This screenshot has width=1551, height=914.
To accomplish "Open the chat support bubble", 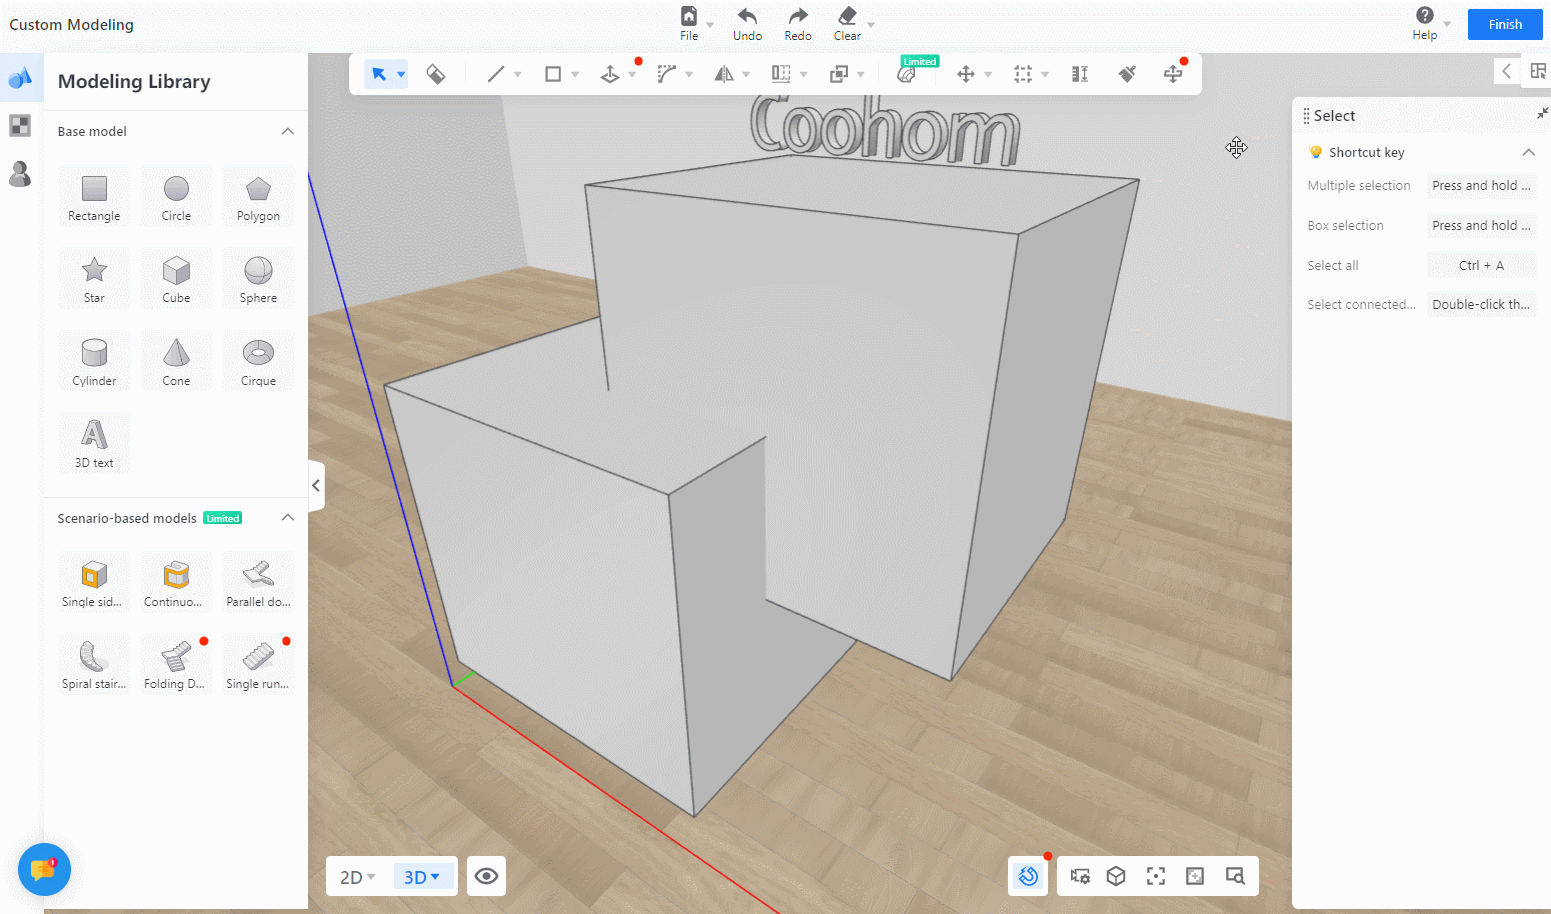I will coord(44,869).
